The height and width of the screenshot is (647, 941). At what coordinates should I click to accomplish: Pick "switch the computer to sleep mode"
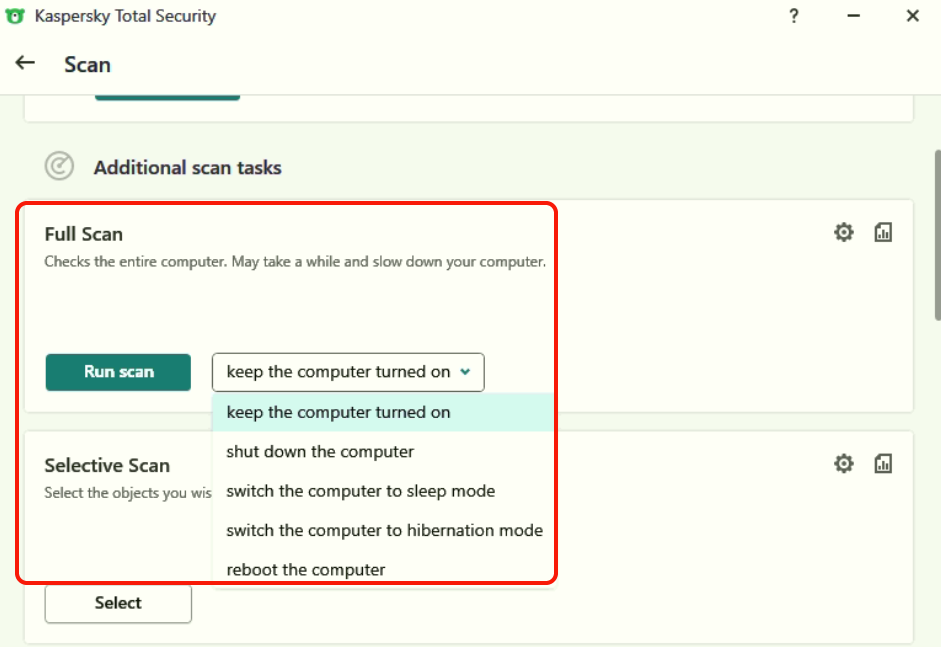click(x=360, y=491)
